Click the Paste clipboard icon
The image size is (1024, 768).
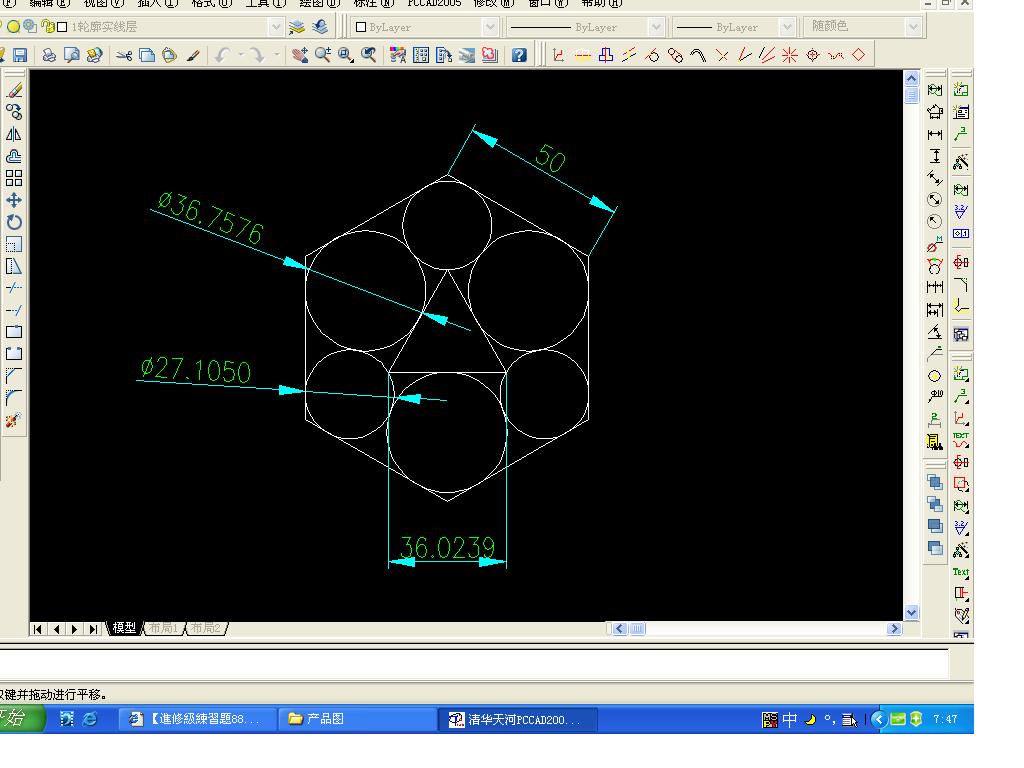169,56
